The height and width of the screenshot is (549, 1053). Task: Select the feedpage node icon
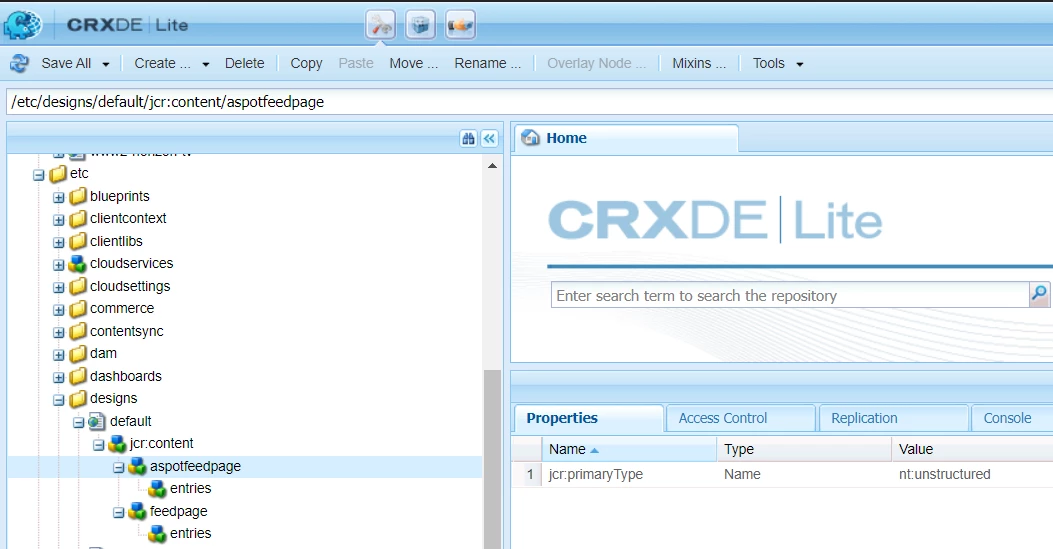click(x=138, y=511)
